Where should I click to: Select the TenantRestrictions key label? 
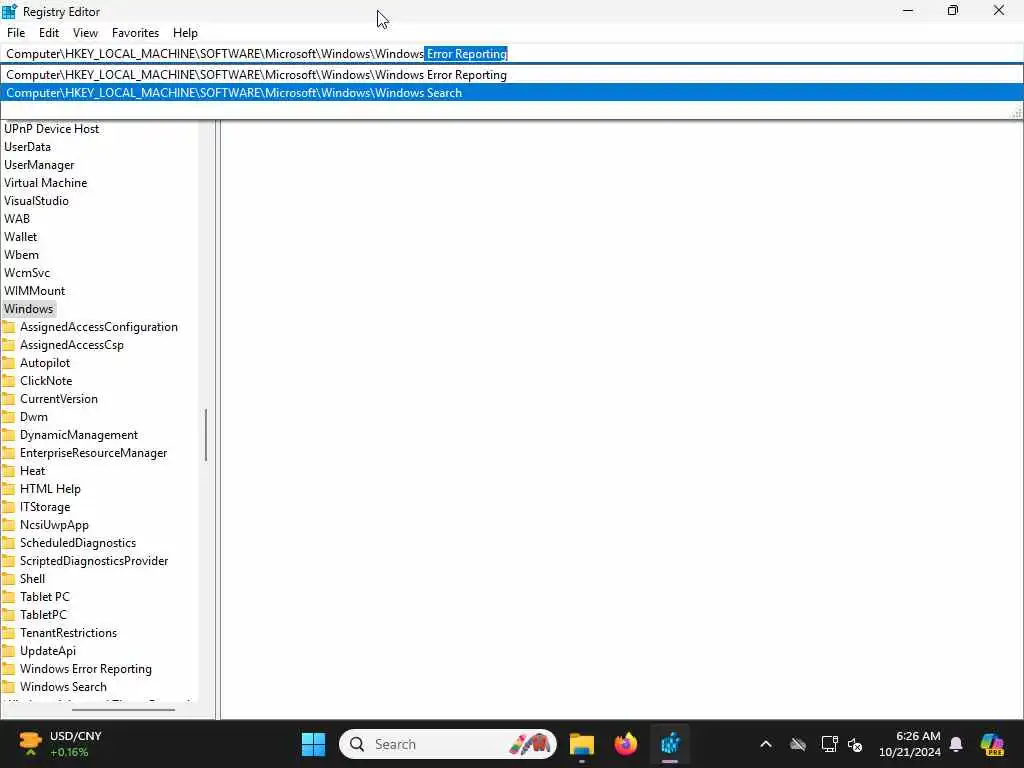(x=69, y=633)
